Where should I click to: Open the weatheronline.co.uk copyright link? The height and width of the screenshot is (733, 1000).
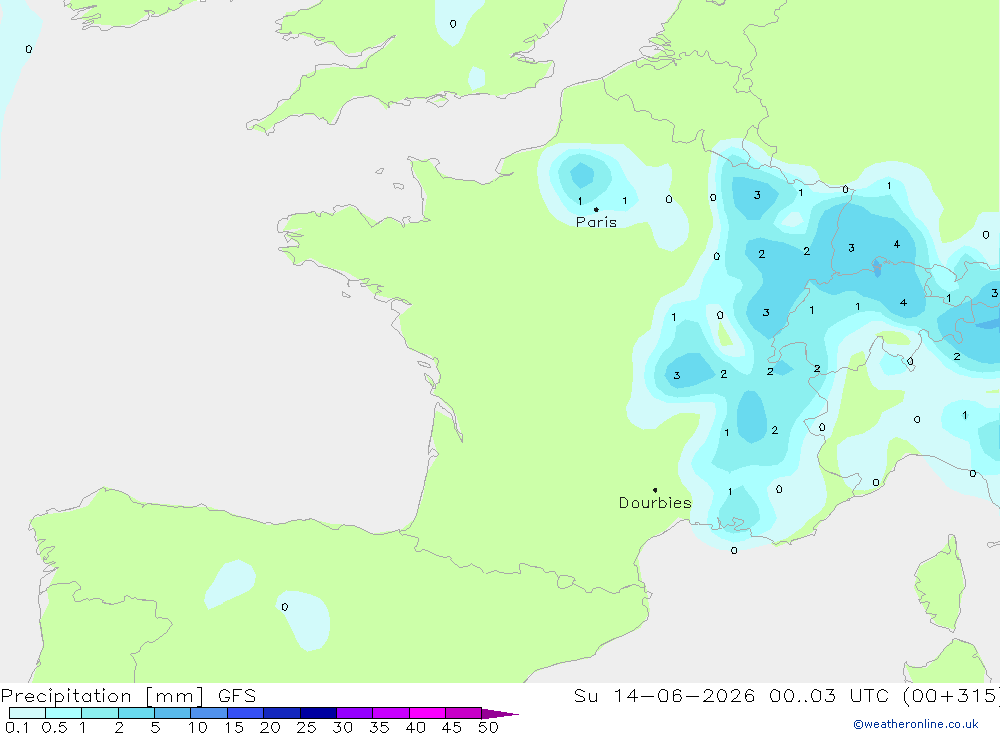pyautogui.click(x=916, y=724)
